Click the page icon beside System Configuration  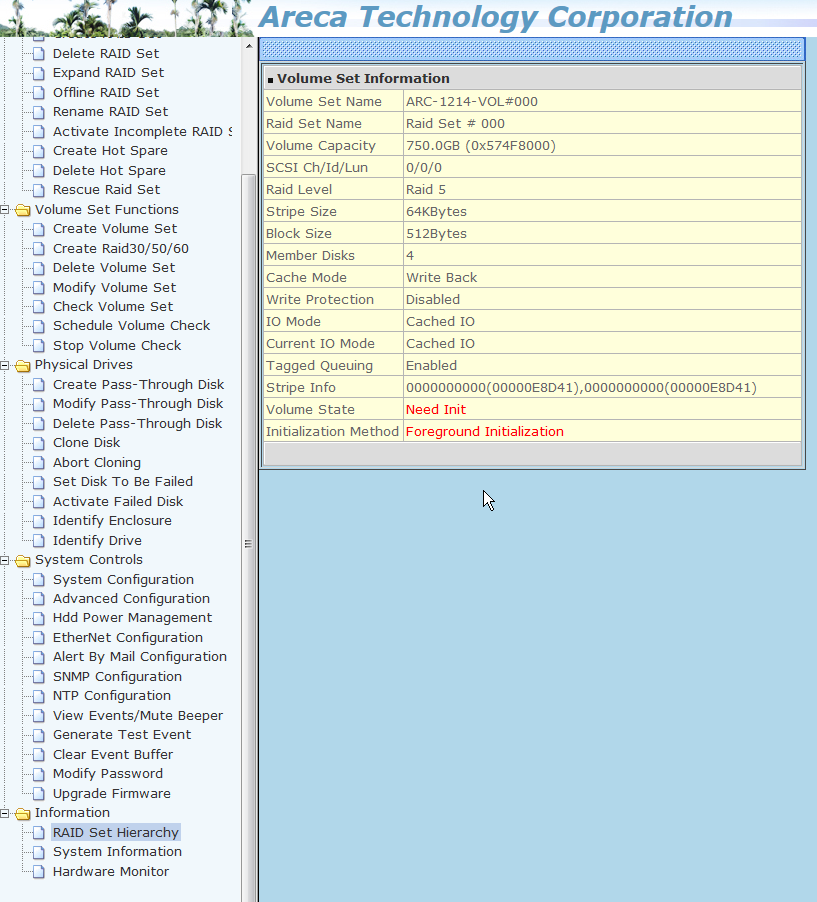pos(39,580)
